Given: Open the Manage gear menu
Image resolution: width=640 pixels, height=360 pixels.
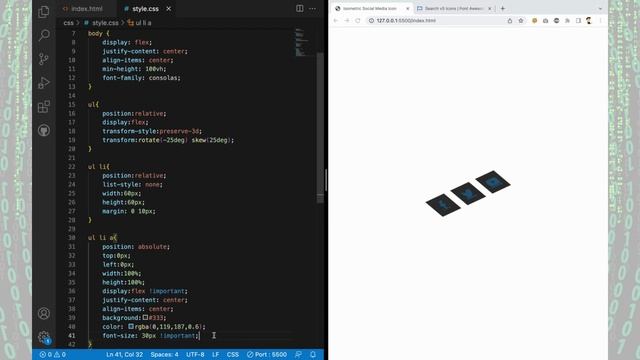Looking at the screenshot, I should pos(44,337).
